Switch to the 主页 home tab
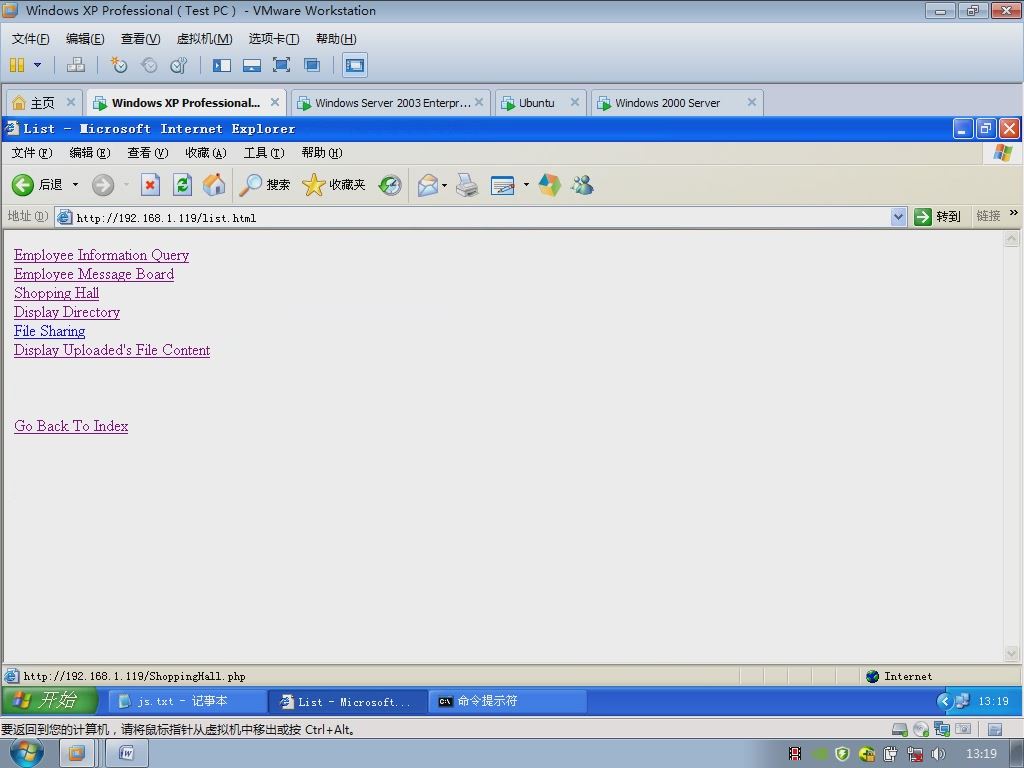This screenshot has width=1024, height=768. (x=43, y=103)
